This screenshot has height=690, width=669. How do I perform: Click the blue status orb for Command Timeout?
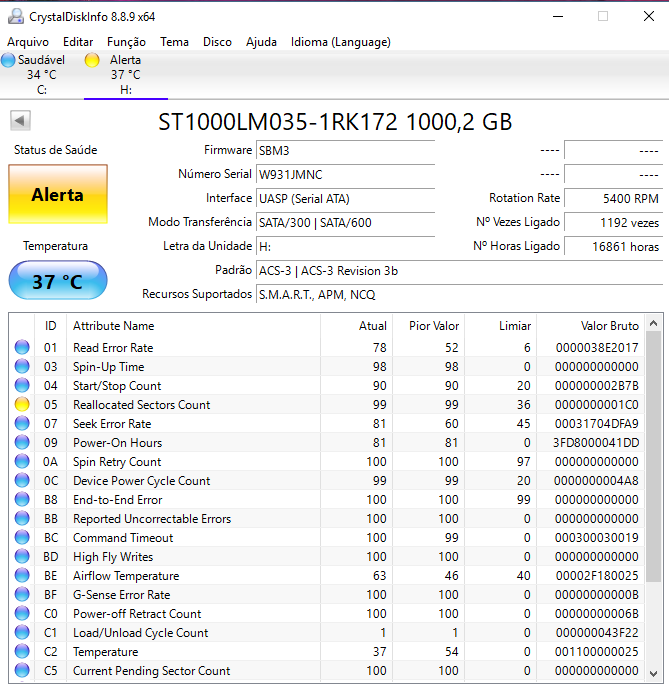click(x=22, y=537)
